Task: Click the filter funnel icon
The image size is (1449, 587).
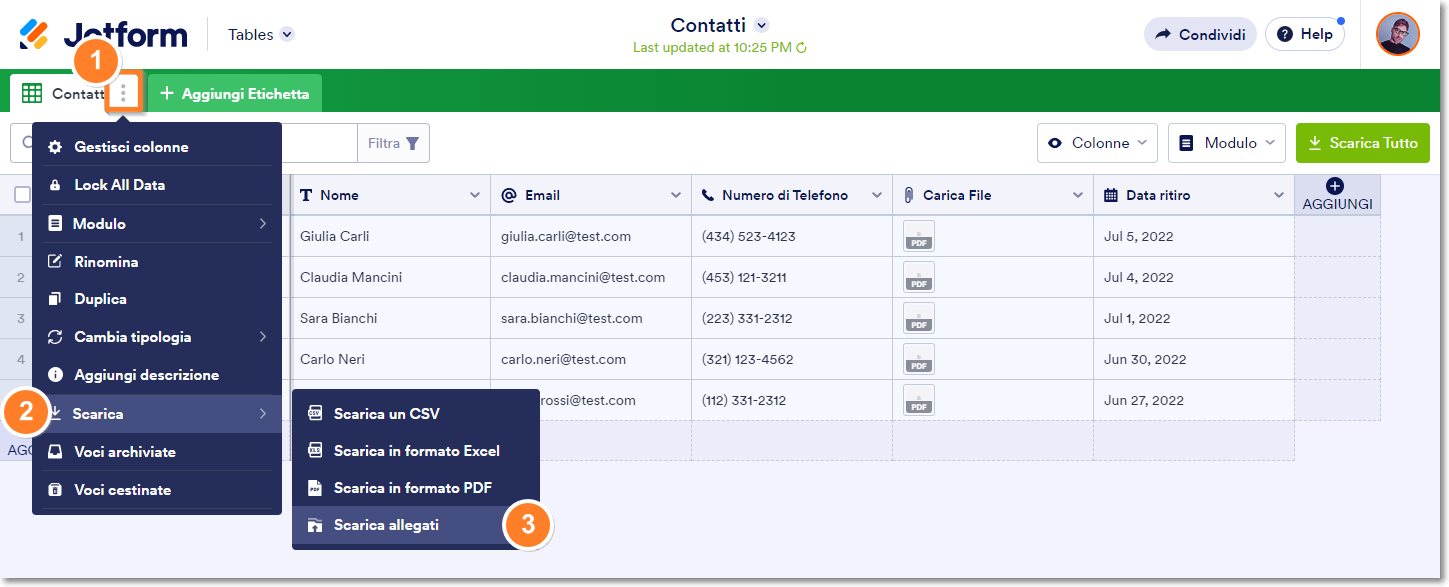Action: pyautogui.click(x=411, y=143)
